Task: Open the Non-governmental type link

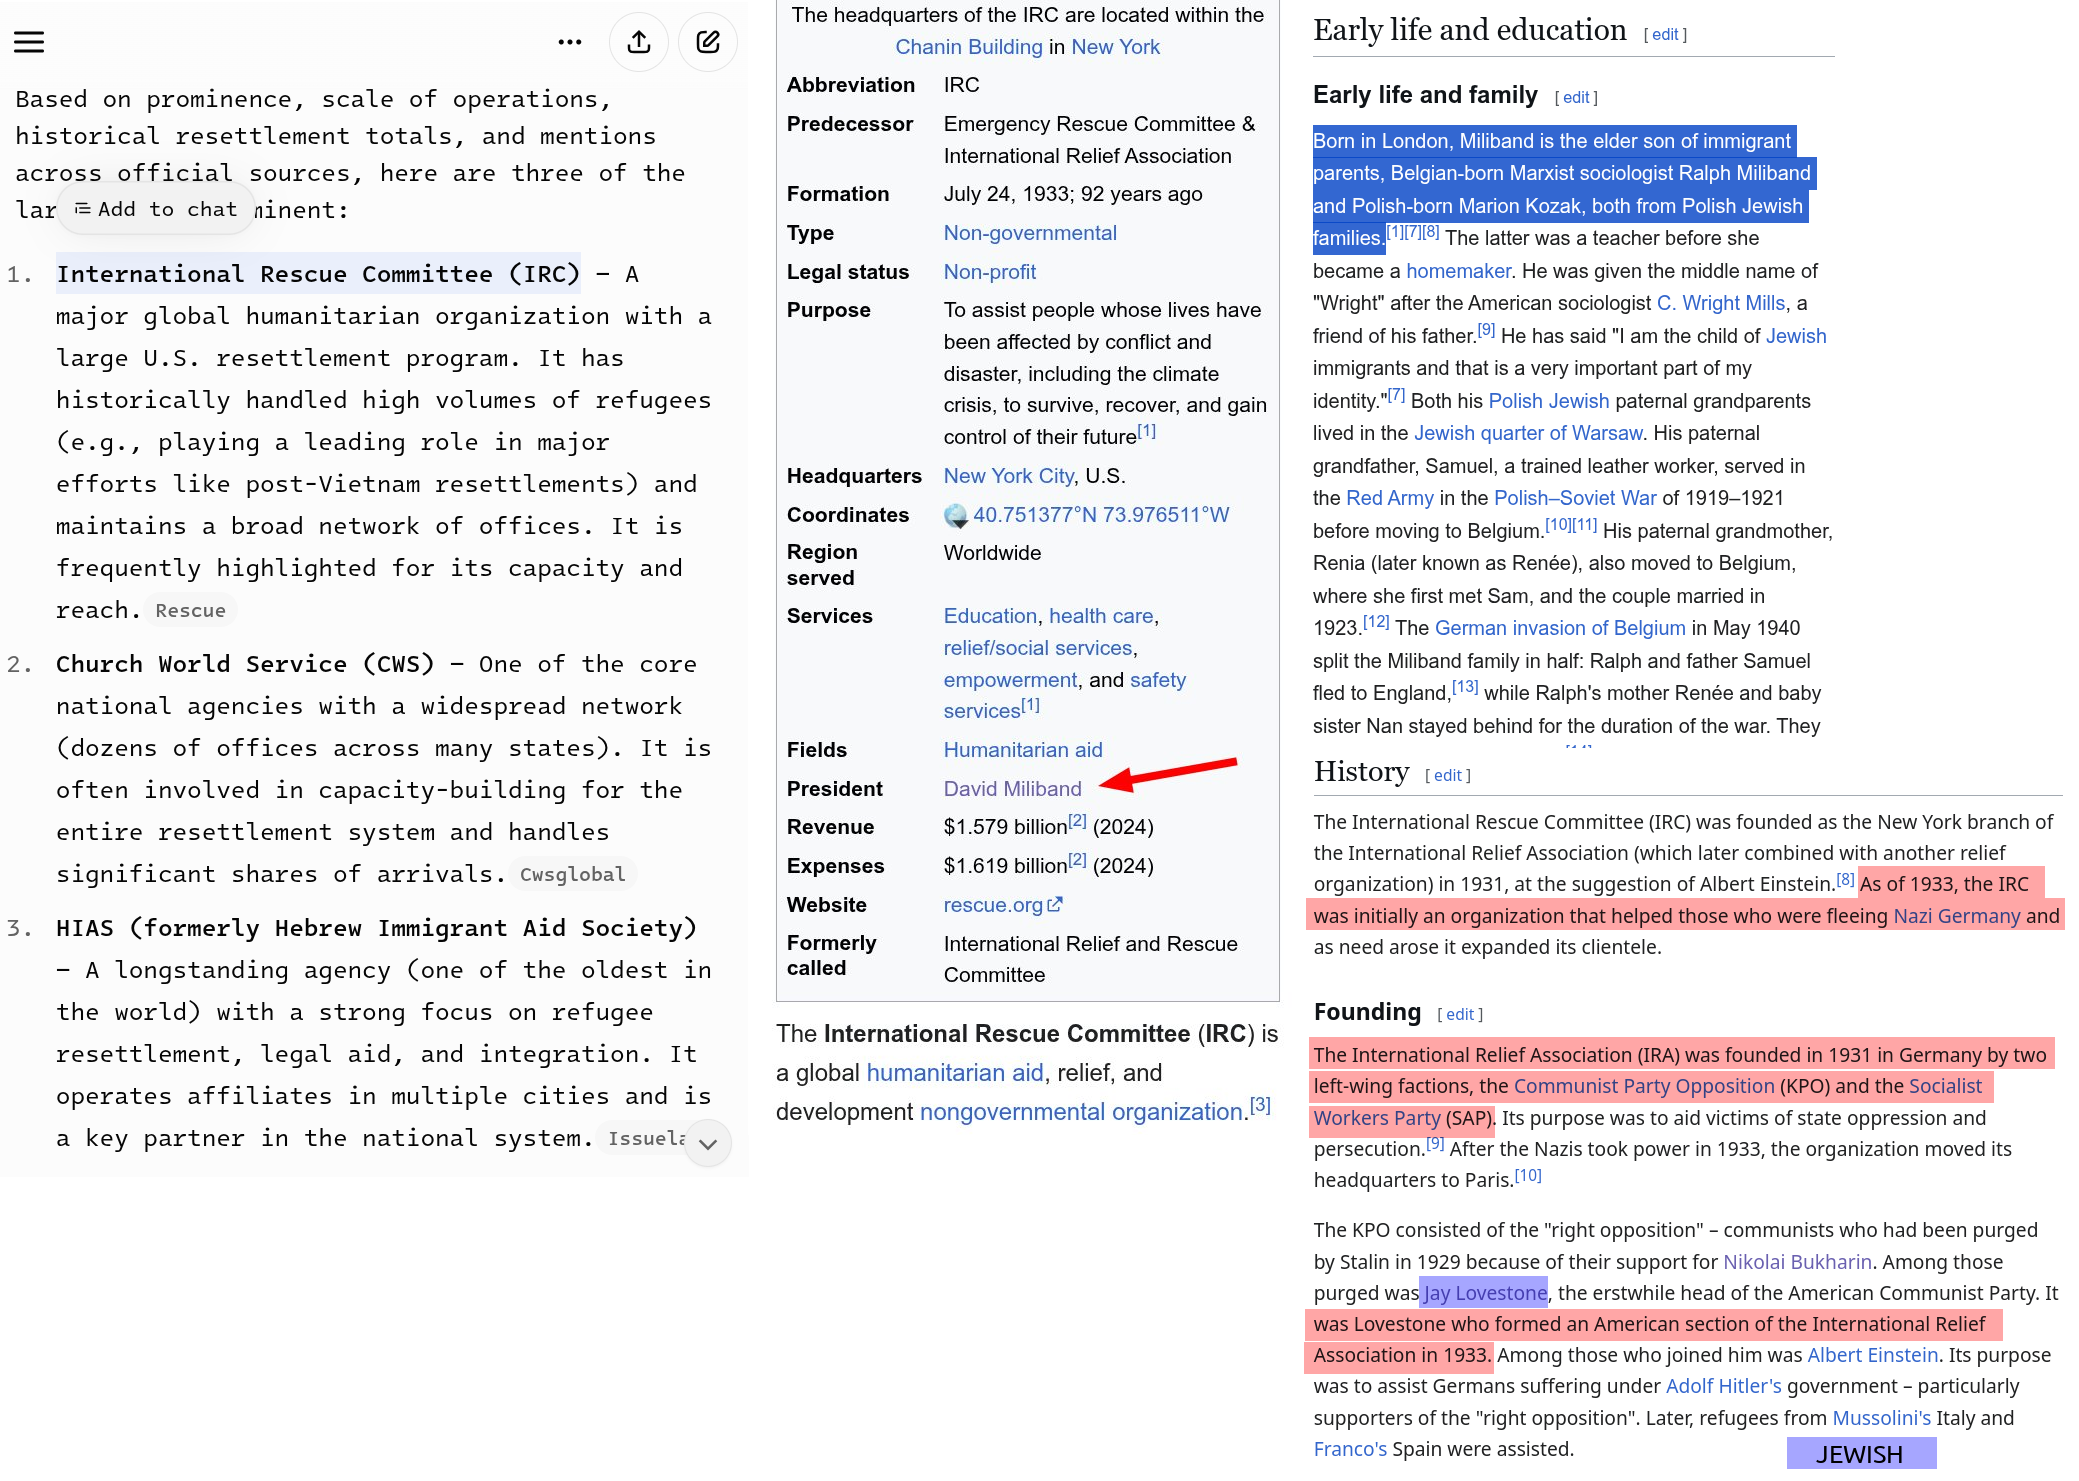Action: pyautogui.click(x=1030, y=233)
